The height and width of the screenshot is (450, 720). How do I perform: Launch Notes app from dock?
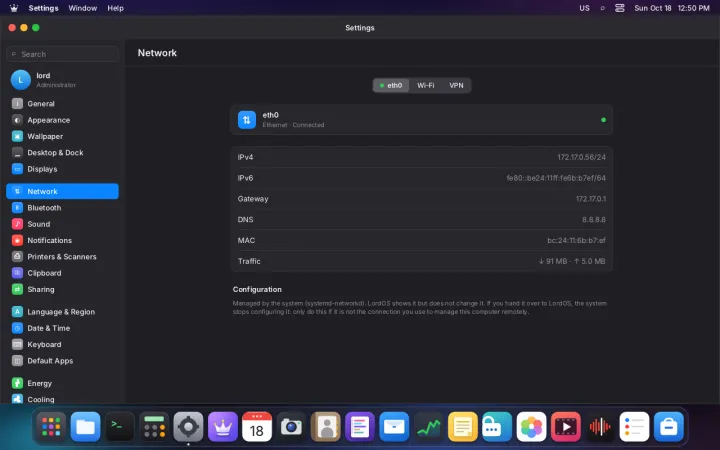(463, 427)
